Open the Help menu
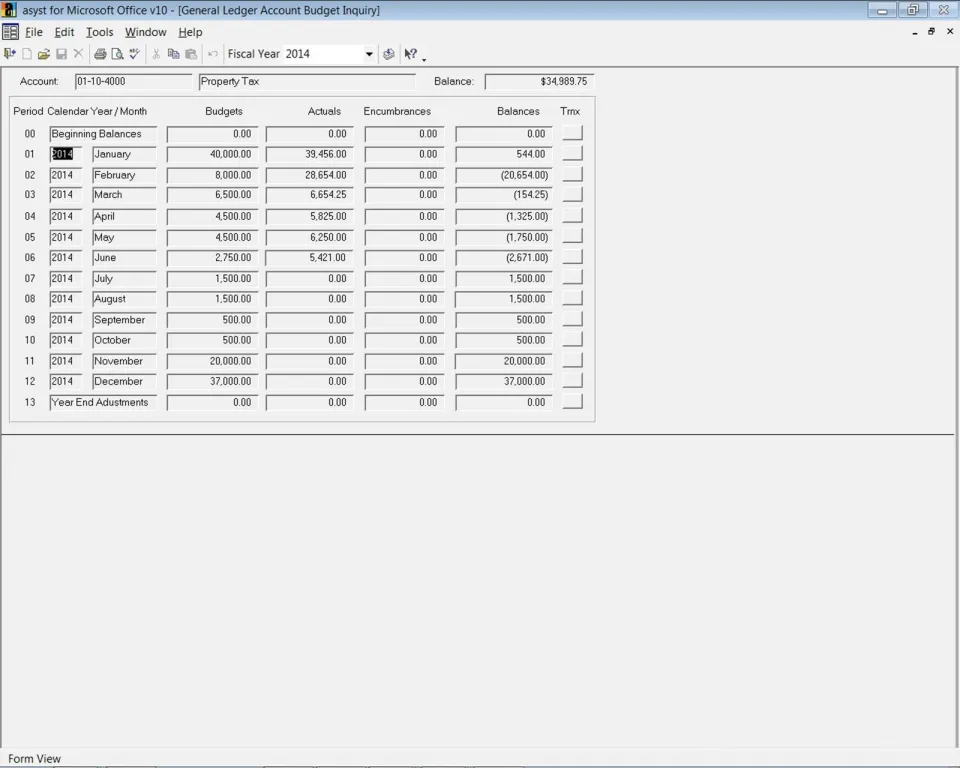This screenshot has width=960, height=768. pos(190,32)
